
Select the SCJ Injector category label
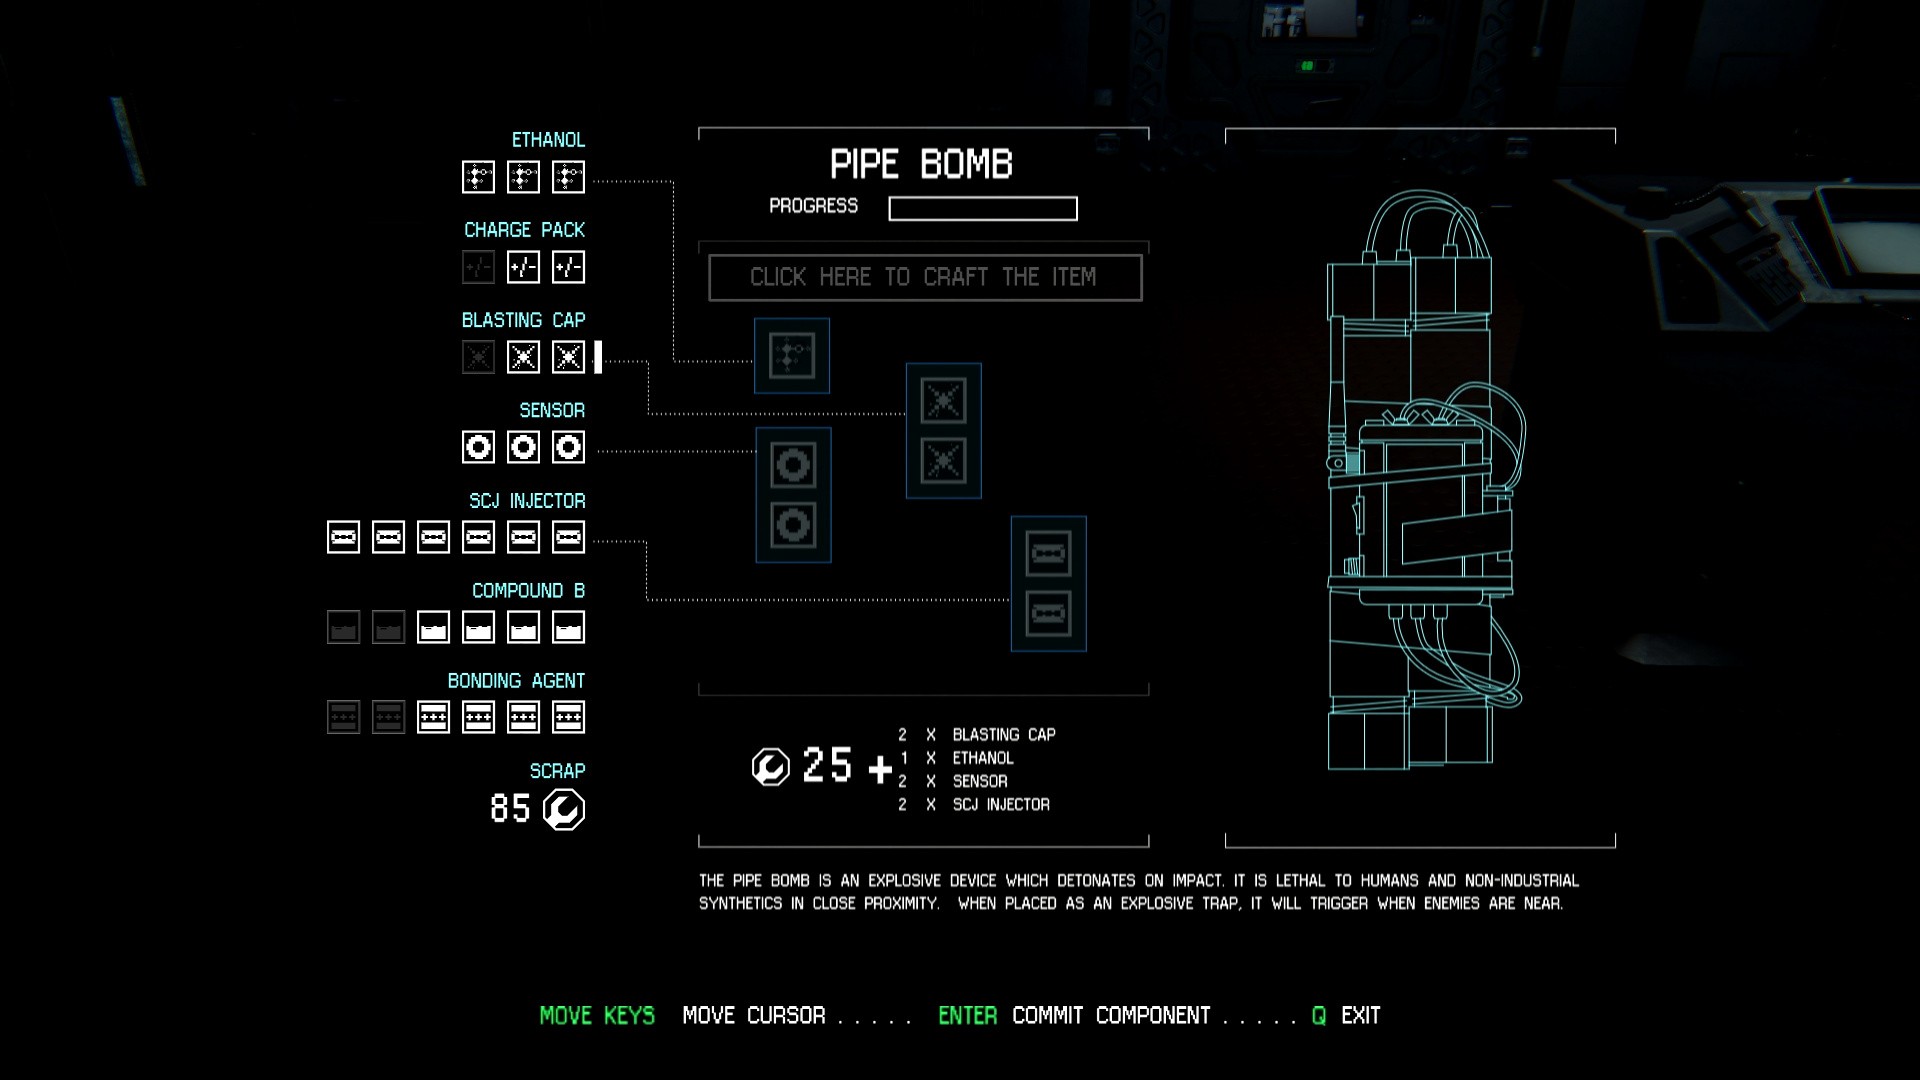pyautogui.click(x=527, y=501)
